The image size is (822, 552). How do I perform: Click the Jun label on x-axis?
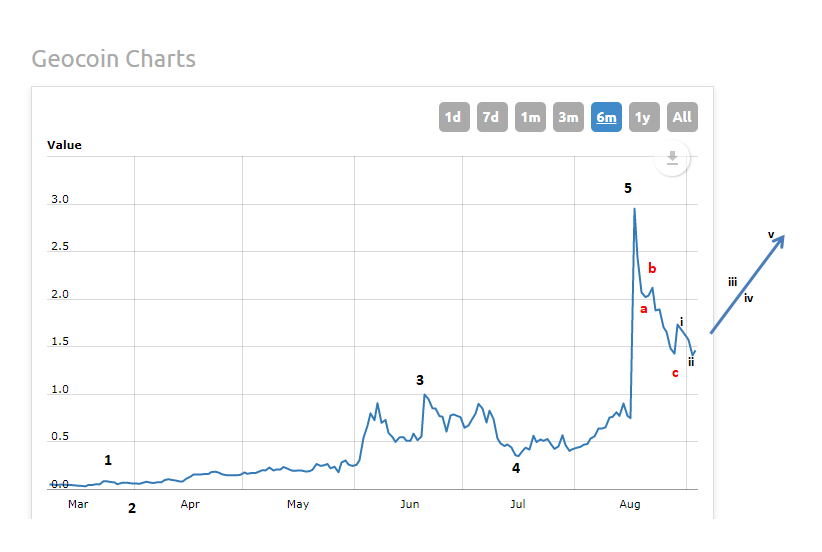409,504
